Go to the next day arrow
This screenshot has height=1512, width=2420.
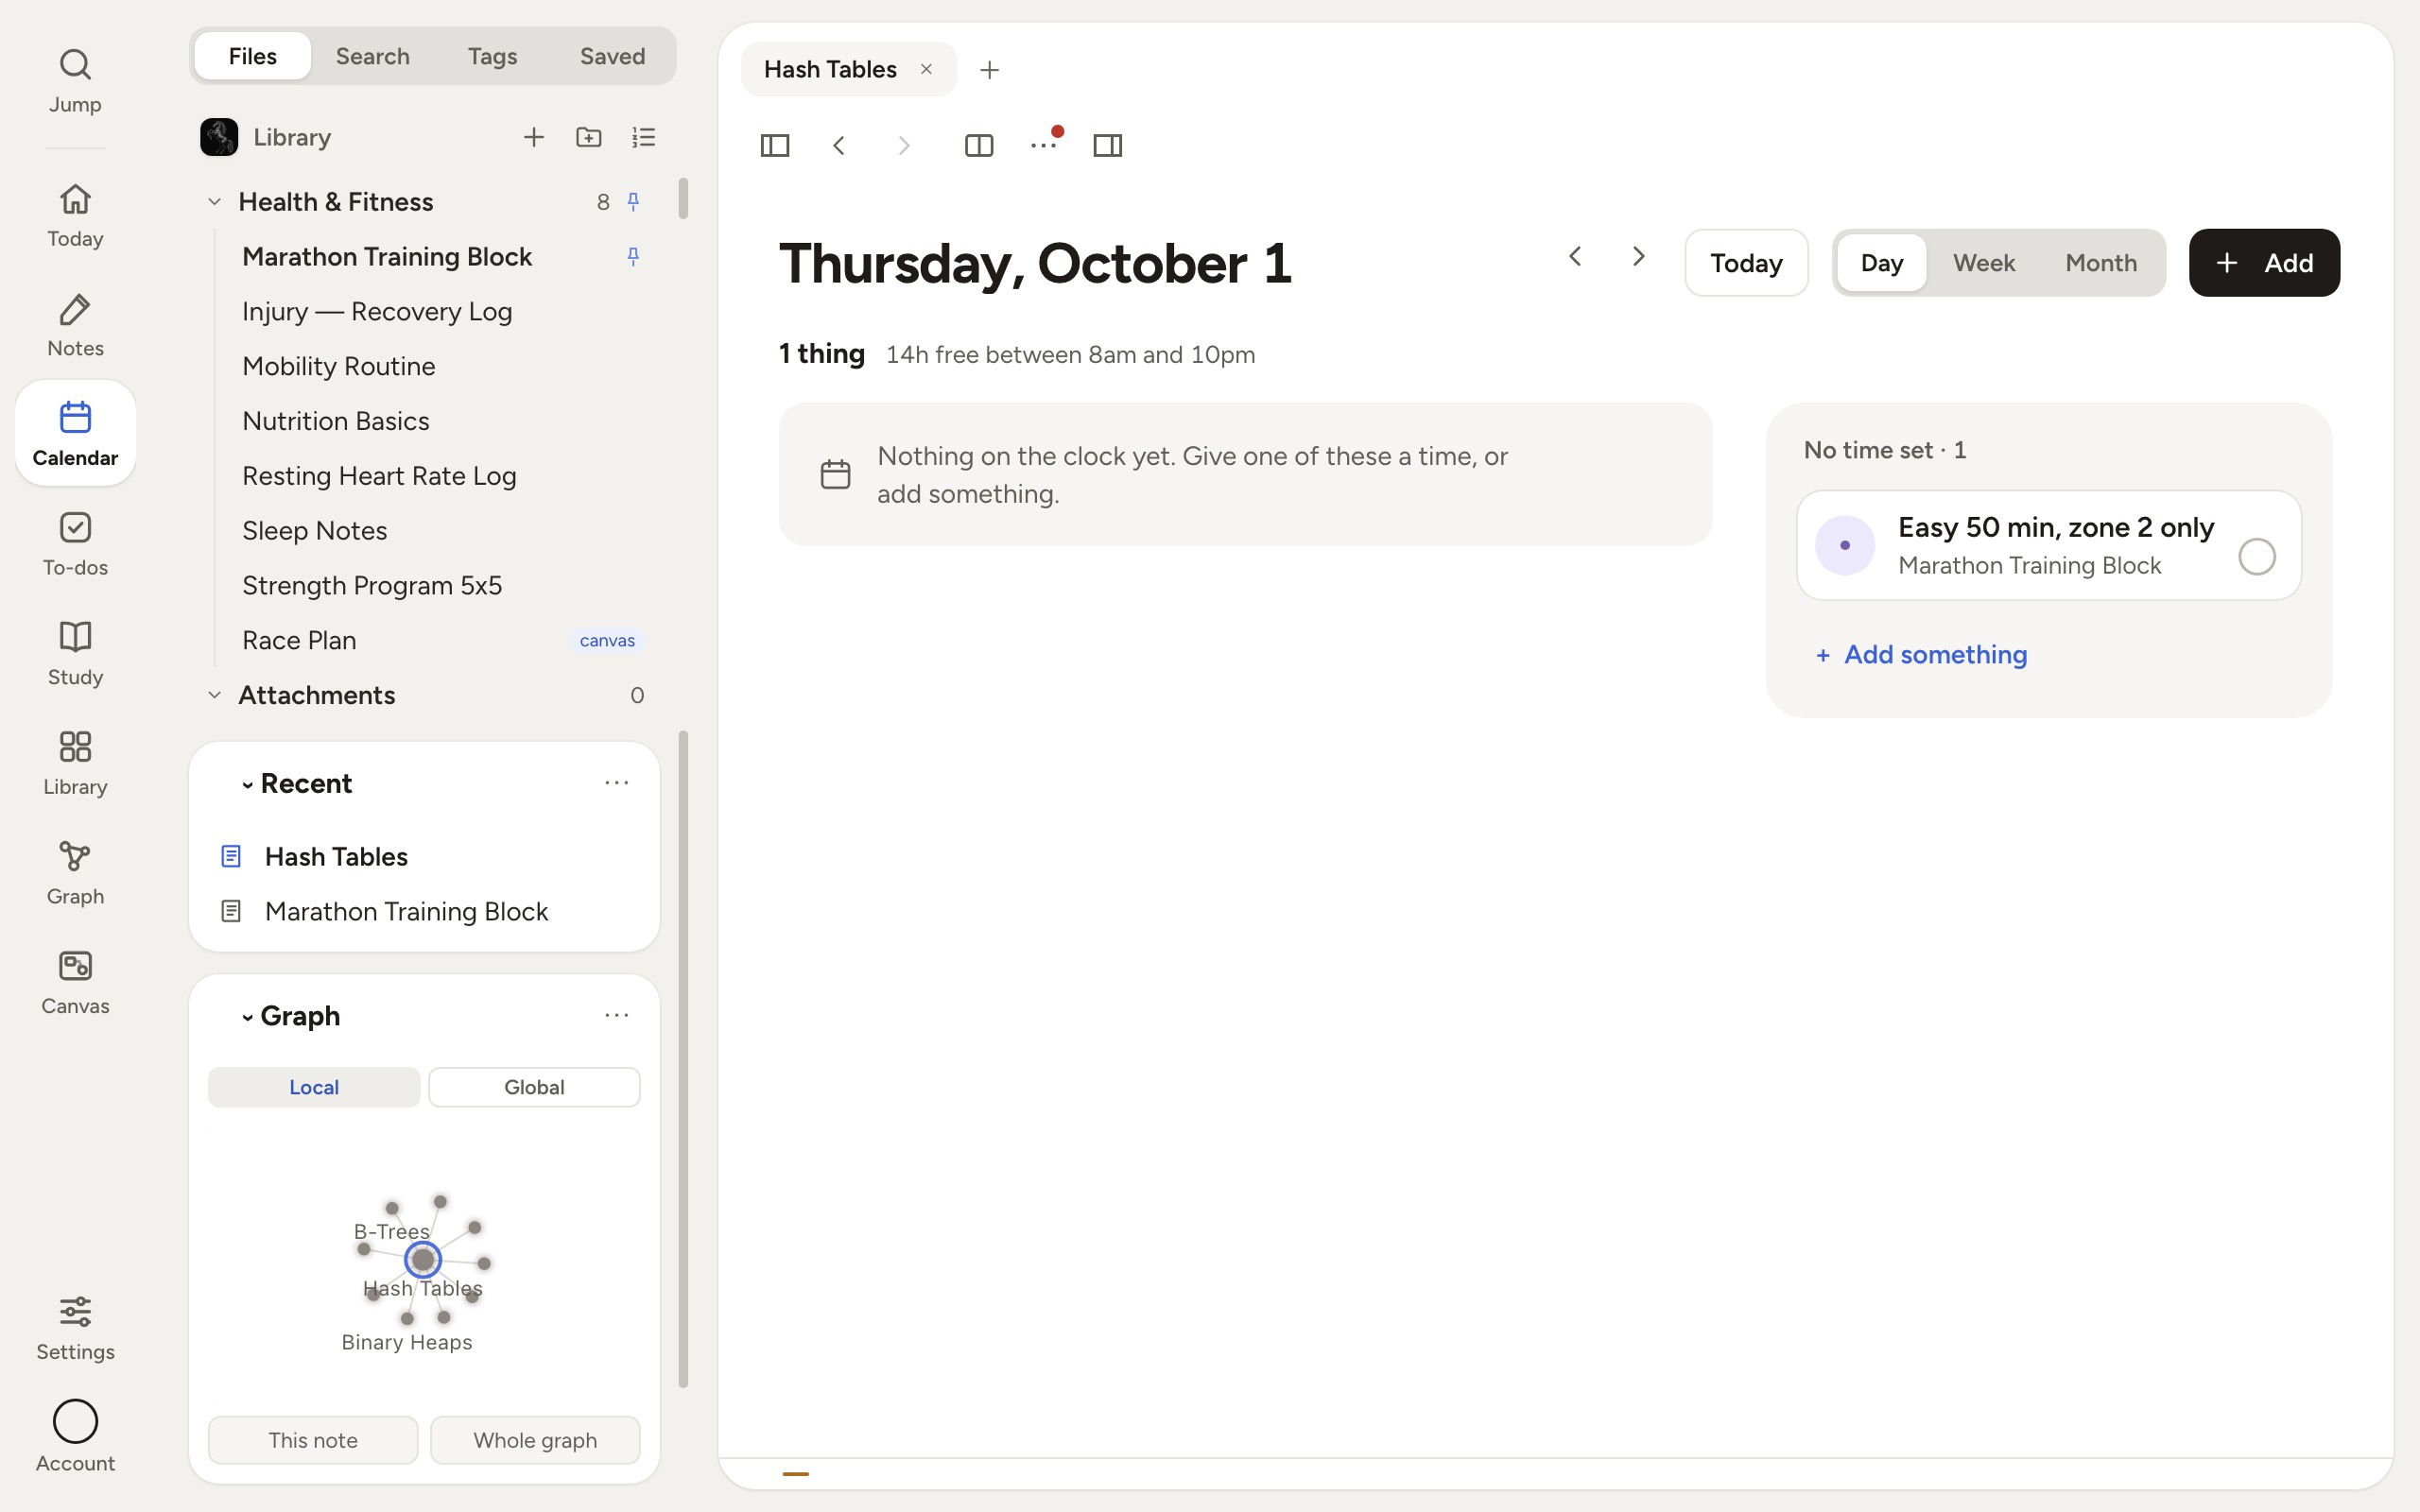pos(1638,257)
